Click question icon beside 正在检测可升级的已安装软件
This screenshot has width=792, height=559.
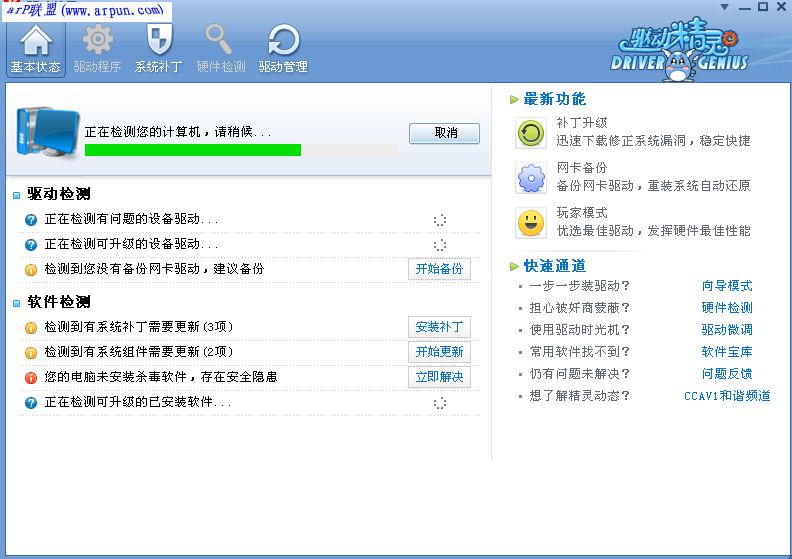[31, 402]
